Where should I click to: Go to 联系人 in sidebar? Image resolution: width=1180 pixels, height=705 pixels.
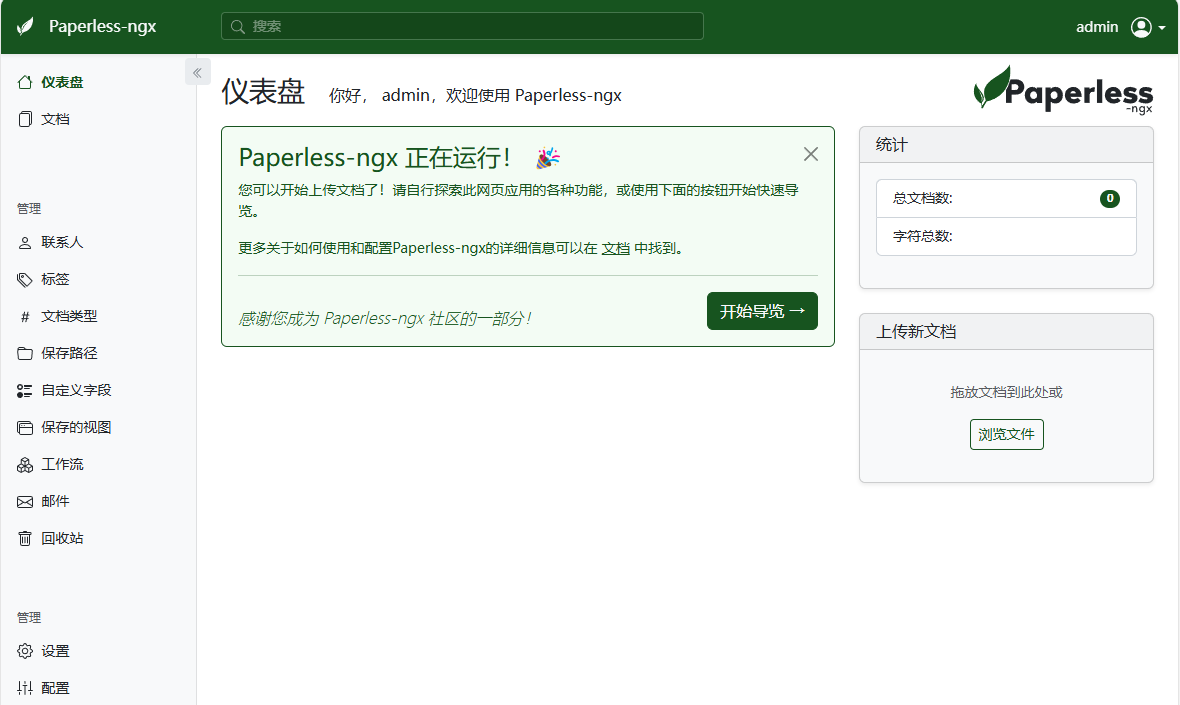tap(62, 242)
